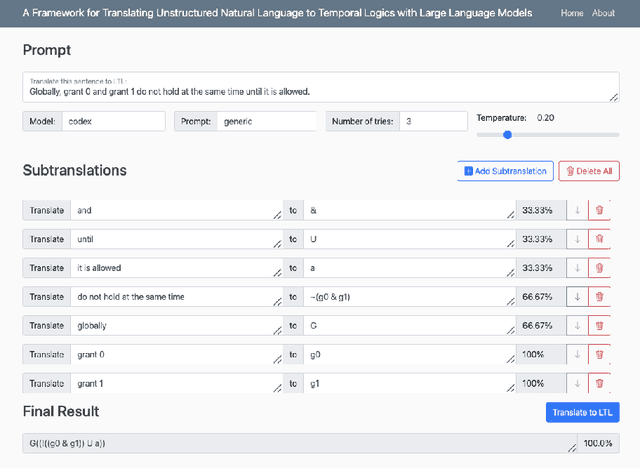Click the Model input field with codex
Screen dimensions: 640x469
pos(113,121)
